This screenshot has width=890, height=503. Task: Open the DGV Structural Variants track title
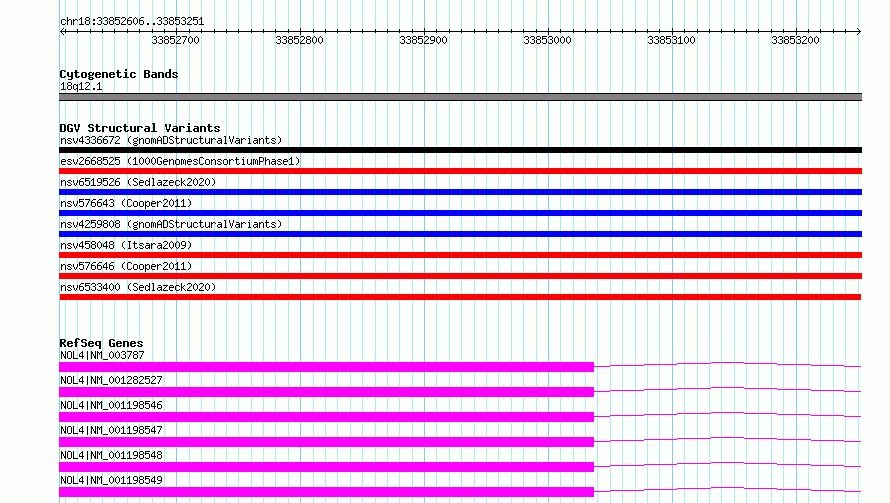(140, 128)
